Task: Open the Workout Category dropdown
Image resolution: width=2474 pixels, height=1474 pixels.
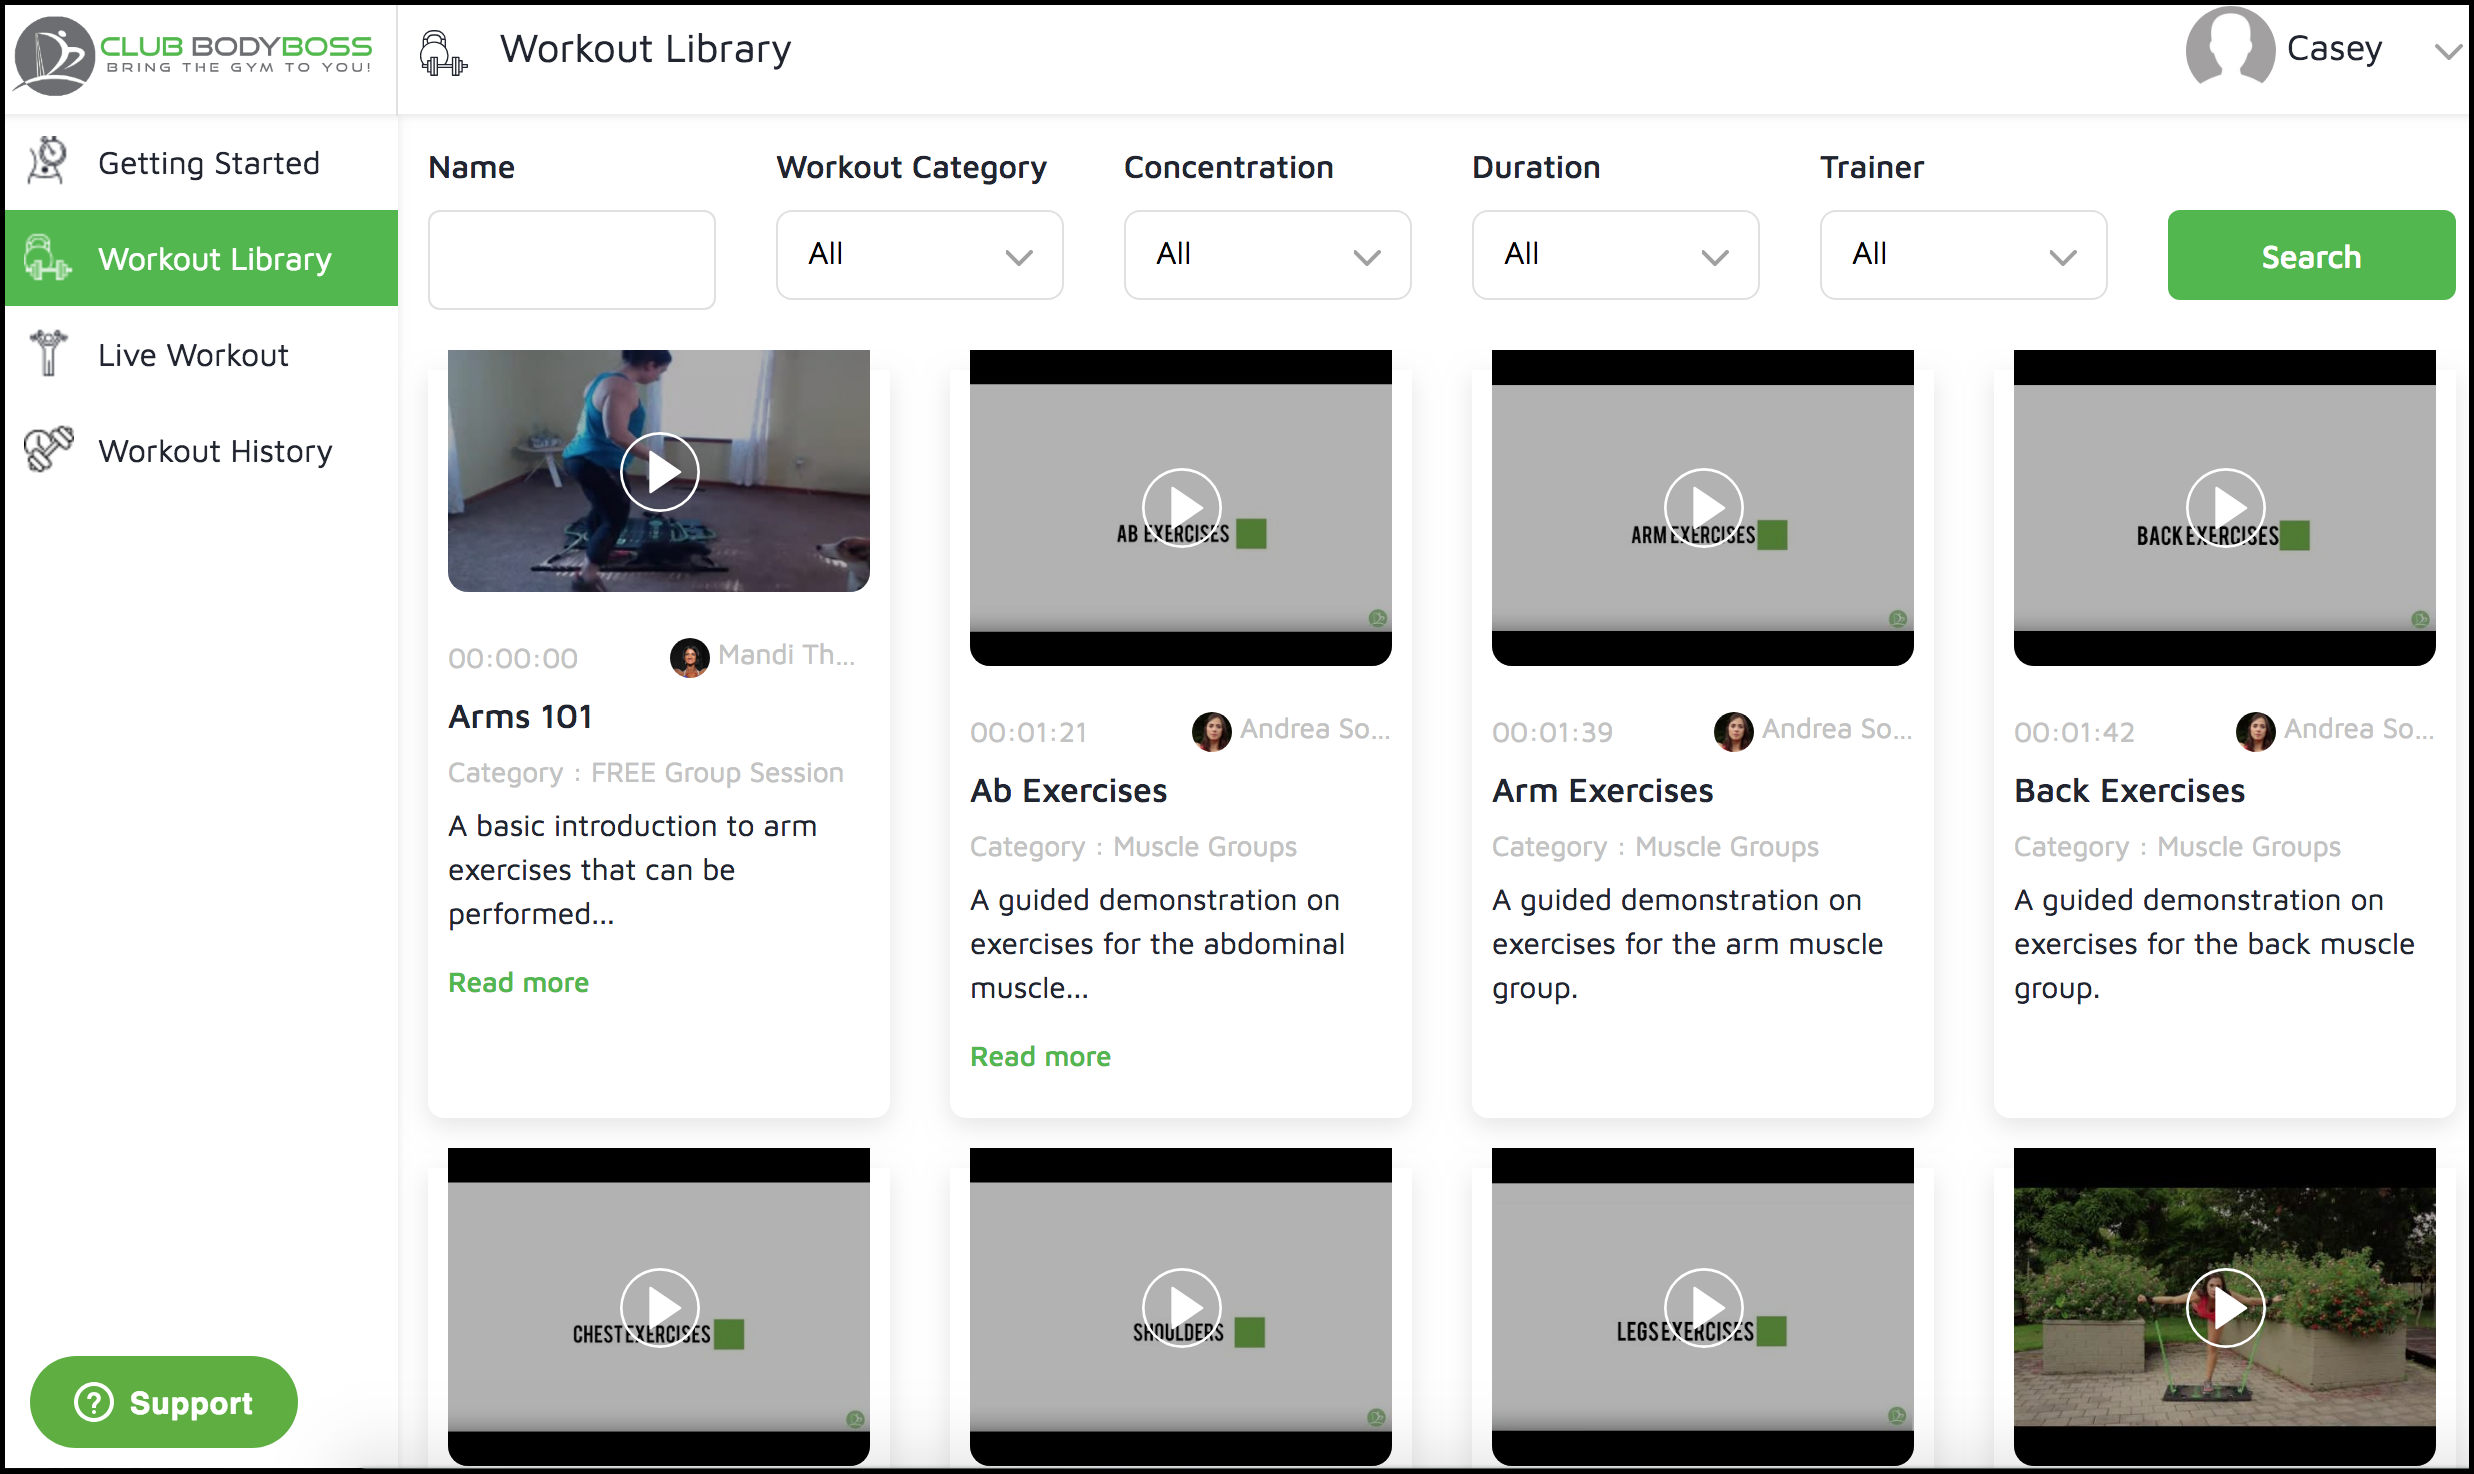Action: (x=919, y=254)
